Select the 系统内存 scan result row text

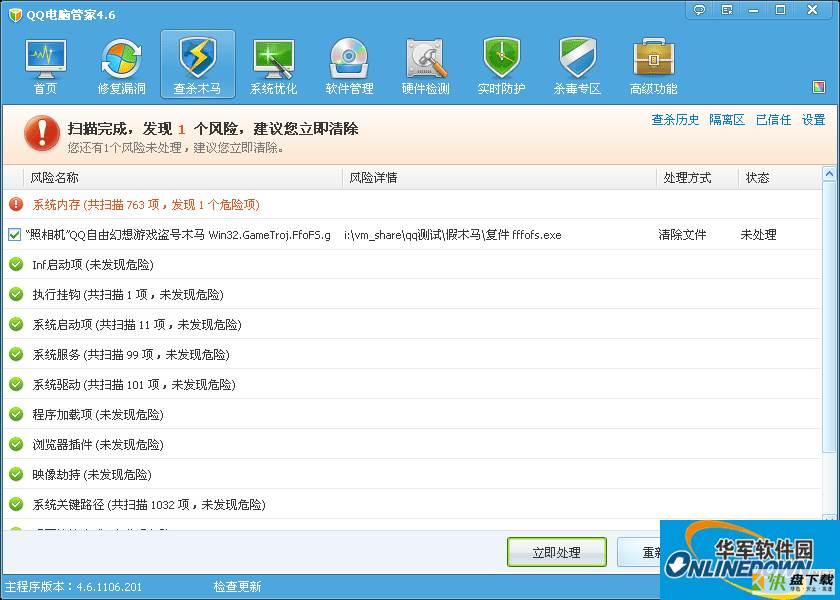[x=146, y=205]
